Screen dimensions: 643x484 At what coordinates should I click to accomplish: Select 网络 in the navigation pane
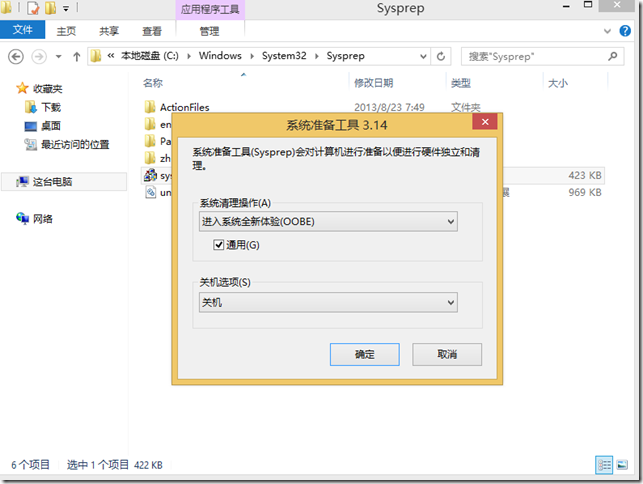pyautogui.click(x=43, y=219)
